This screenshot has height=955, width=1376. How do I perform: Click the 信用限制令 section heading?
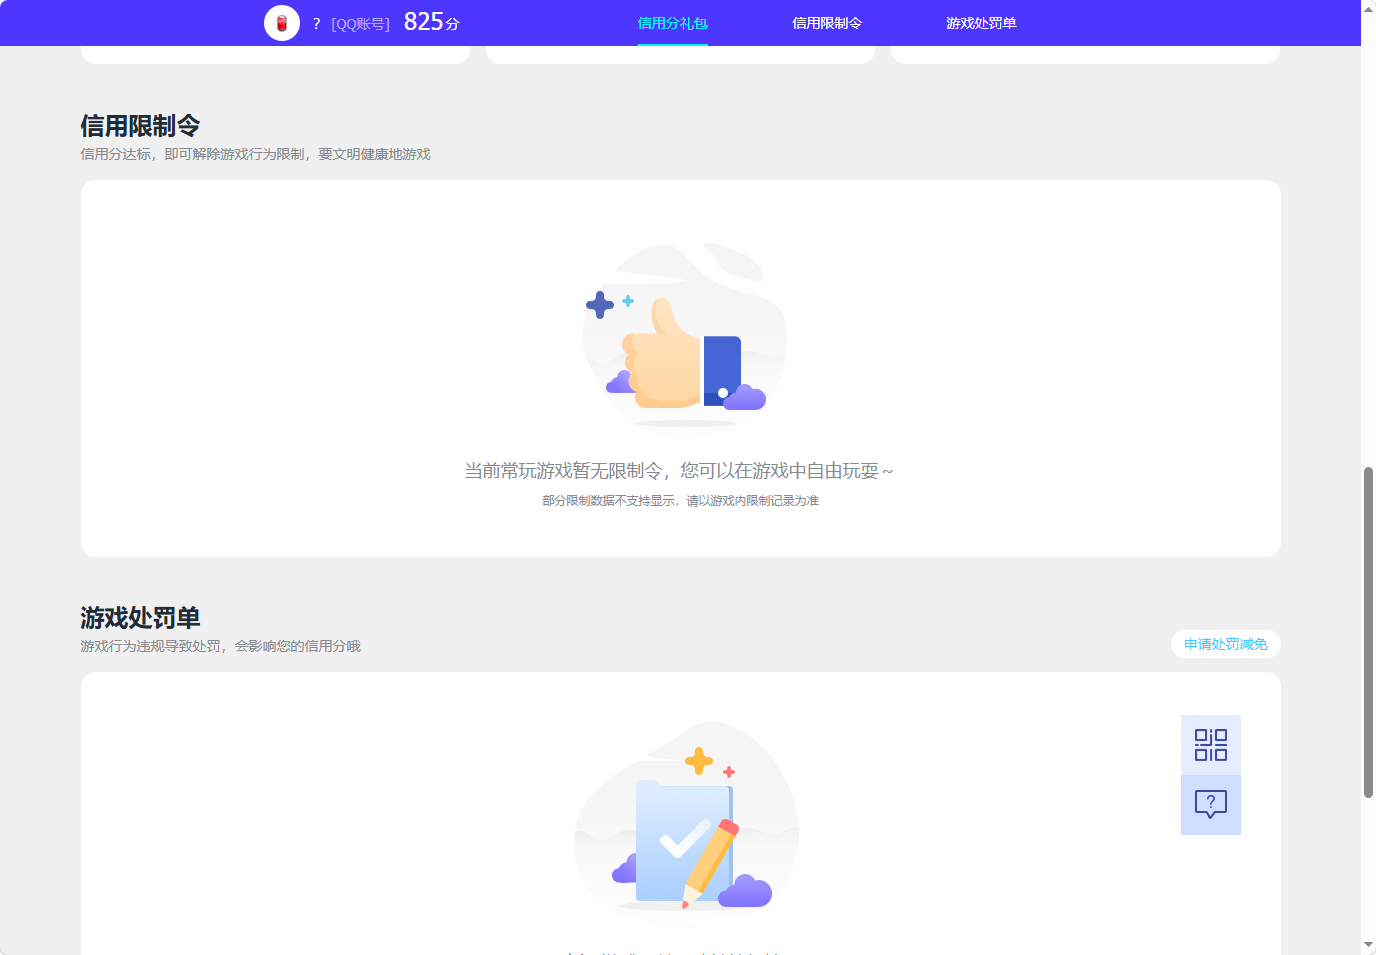pos(141,126)
